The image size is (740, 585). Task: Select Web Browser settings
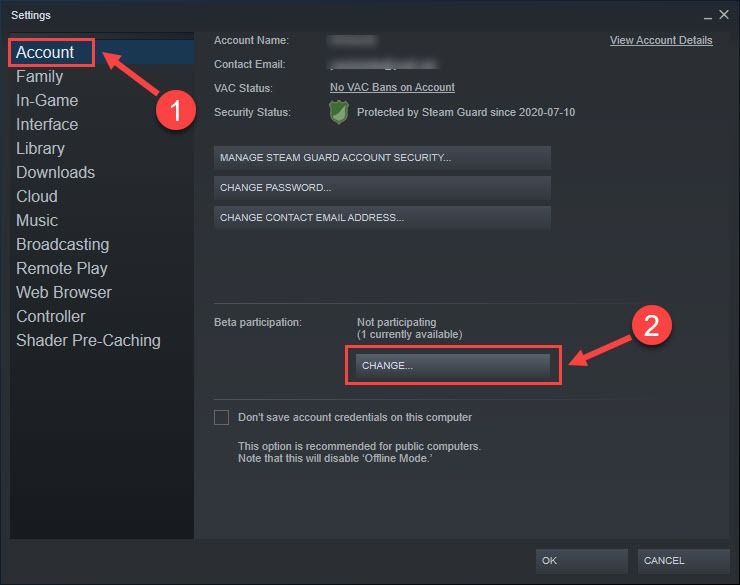[x=64, y=292]
